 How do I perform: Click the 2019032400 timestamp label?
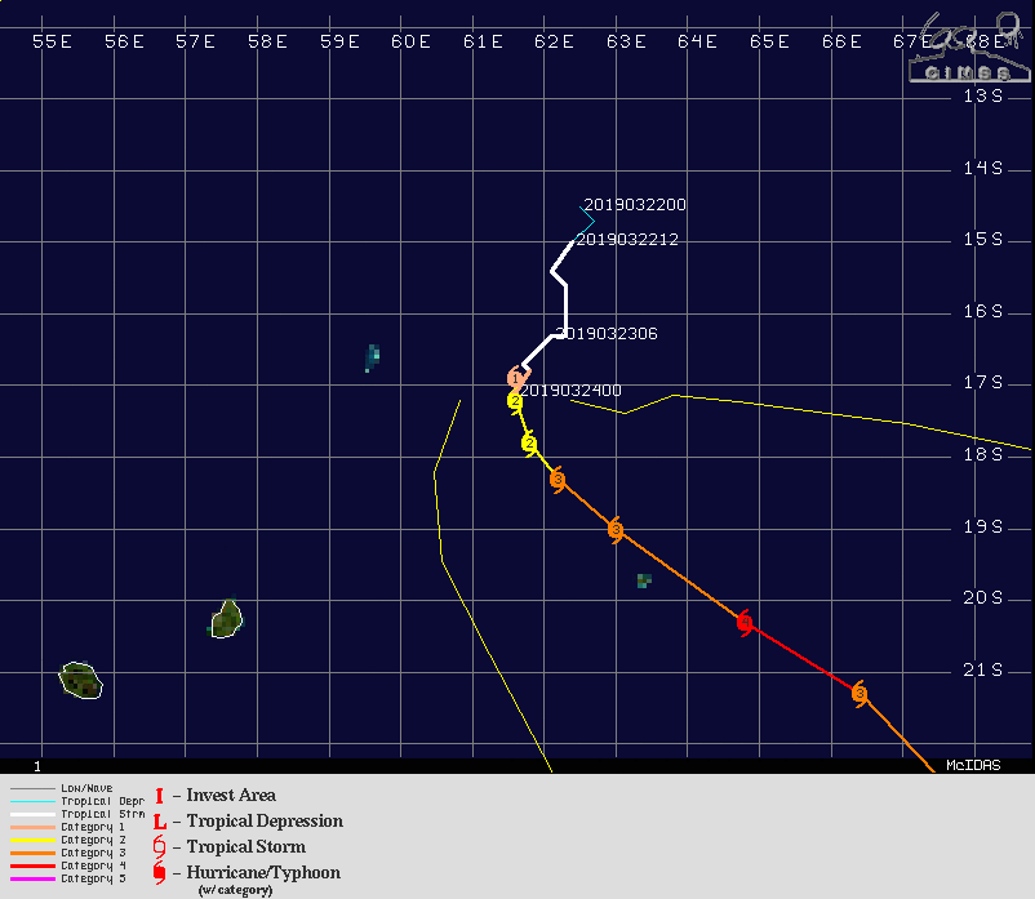click(x=571, y=390)
